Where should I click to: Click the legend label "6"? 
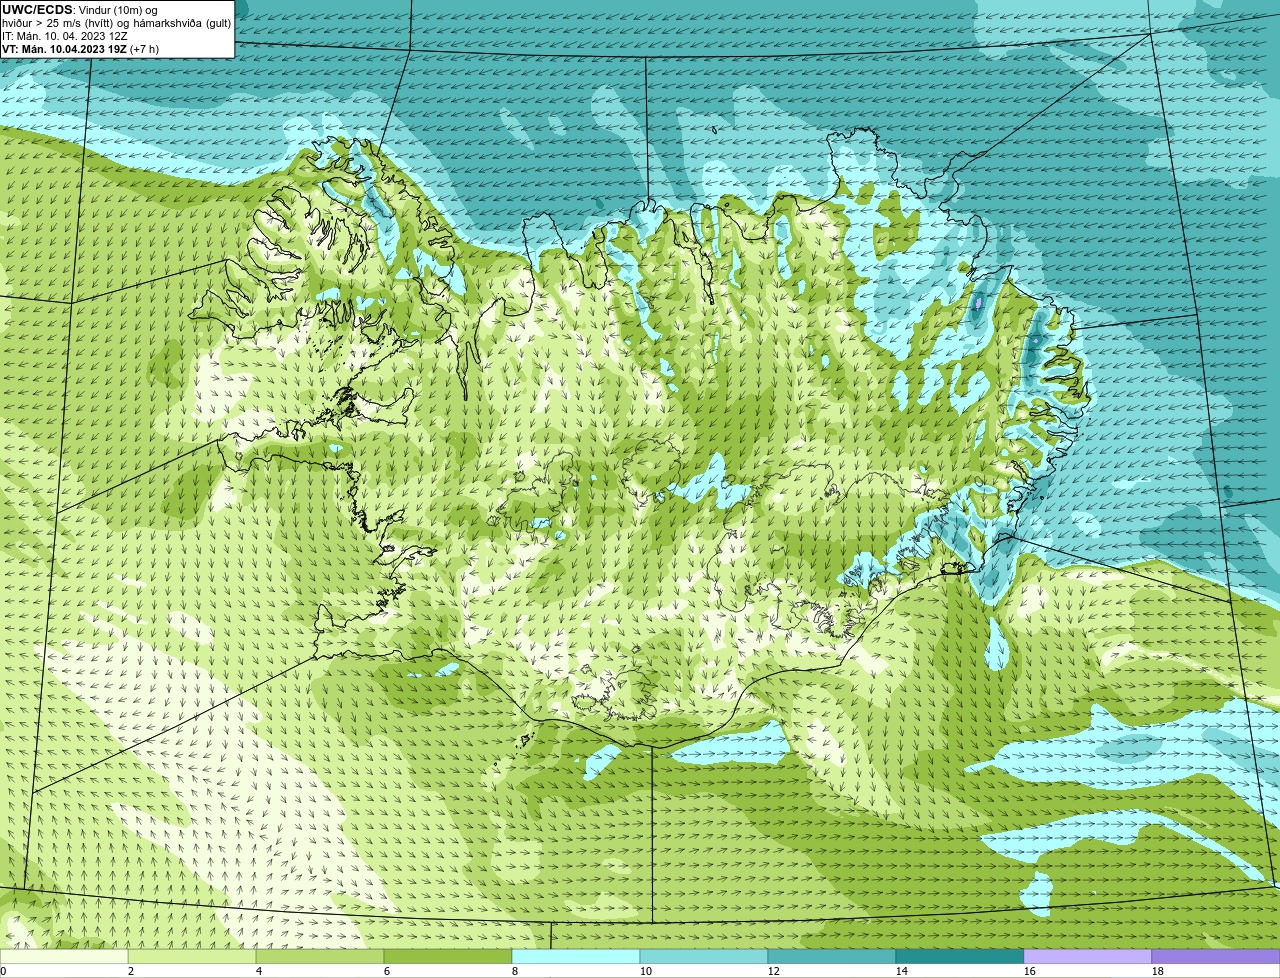tap(387, 971)
